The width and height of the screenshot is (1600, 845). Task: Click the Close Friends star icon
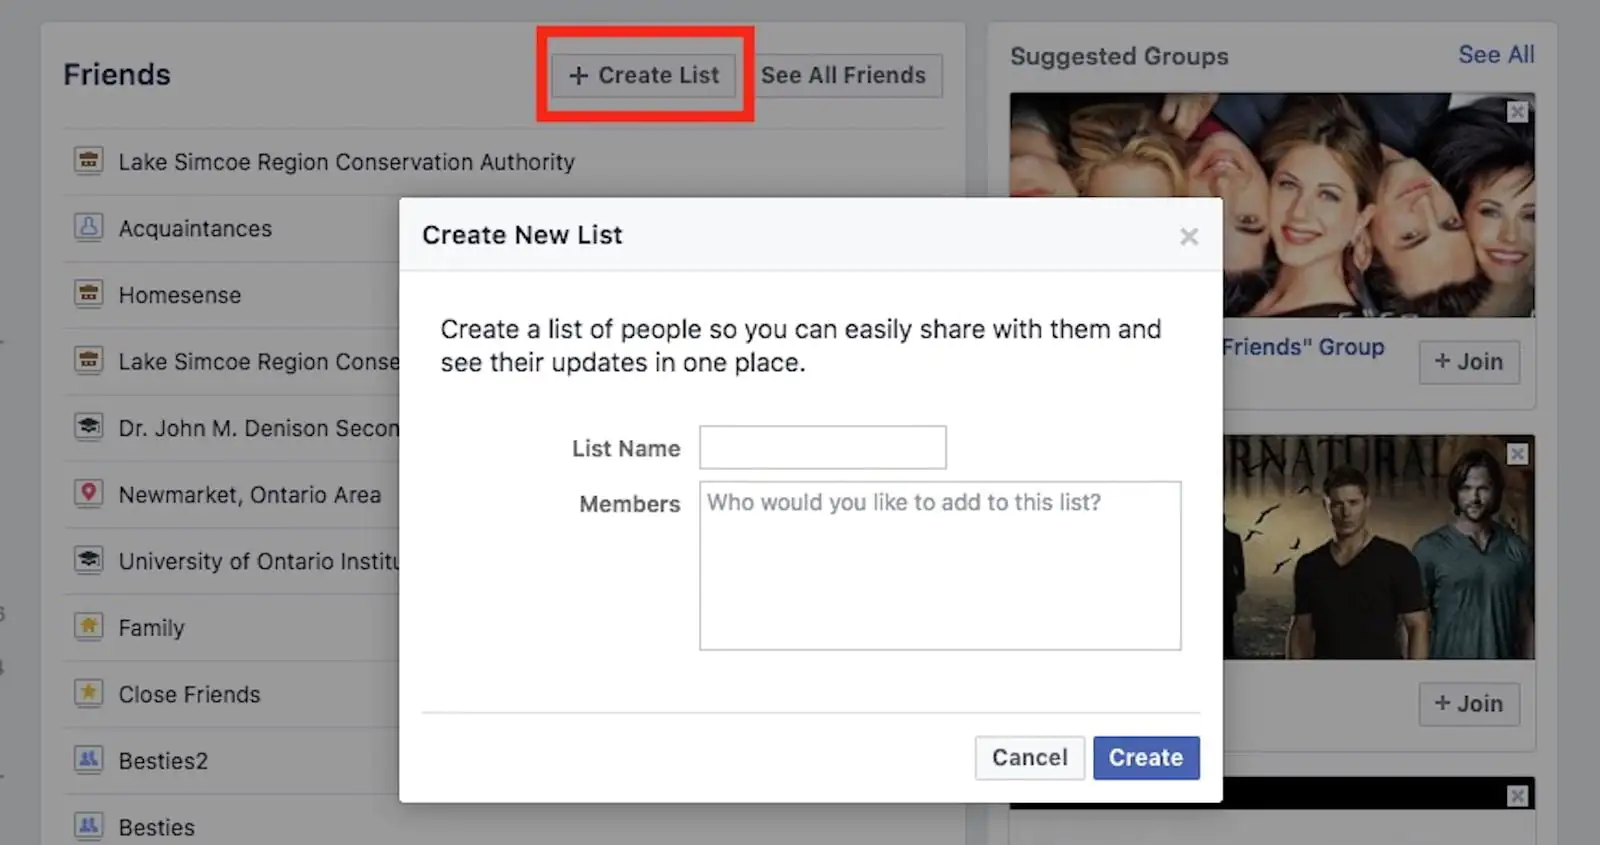pos(89,693)
